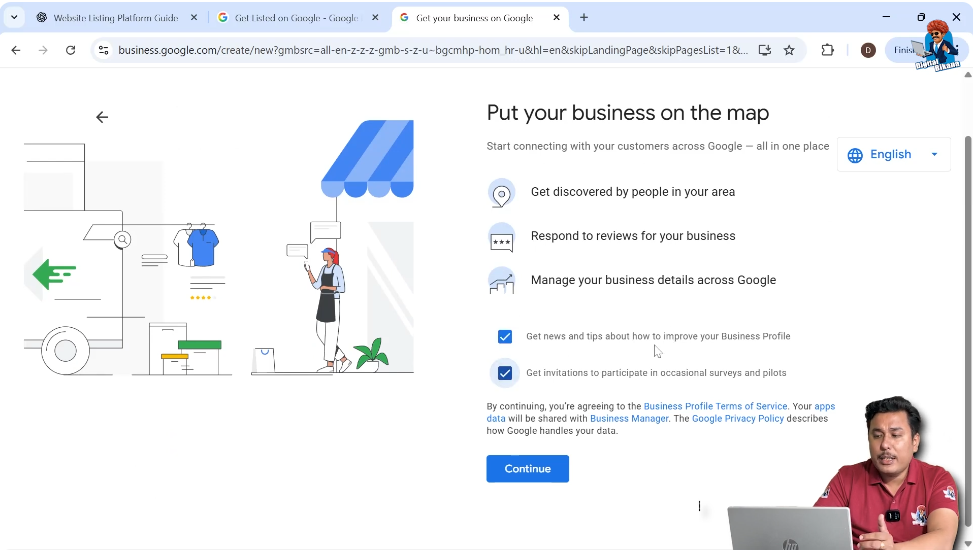Screen dimensions: 973x553
Task: Restore down the browser window
Action: tap(921, 17)
